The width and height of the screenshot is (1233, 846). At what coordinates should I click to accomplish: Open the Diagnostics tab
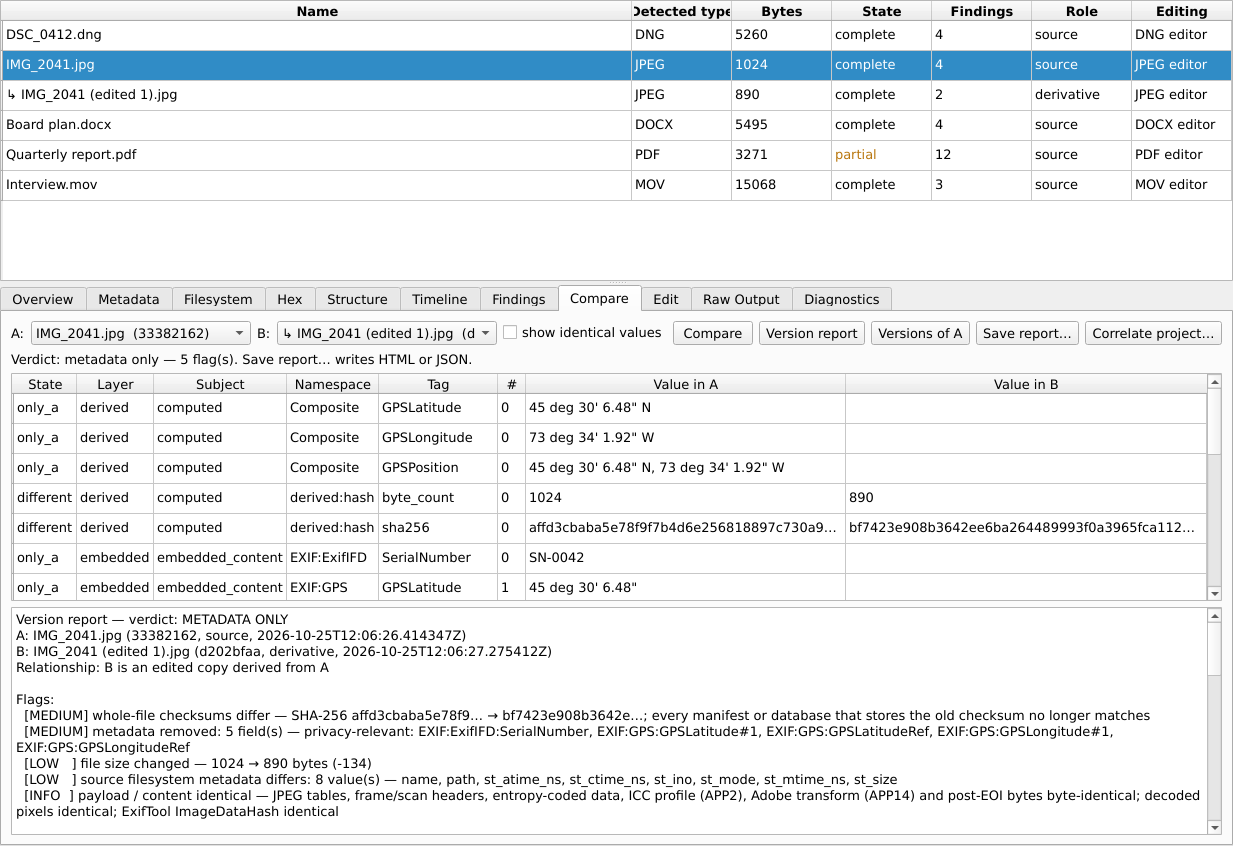tap(842, 299)
